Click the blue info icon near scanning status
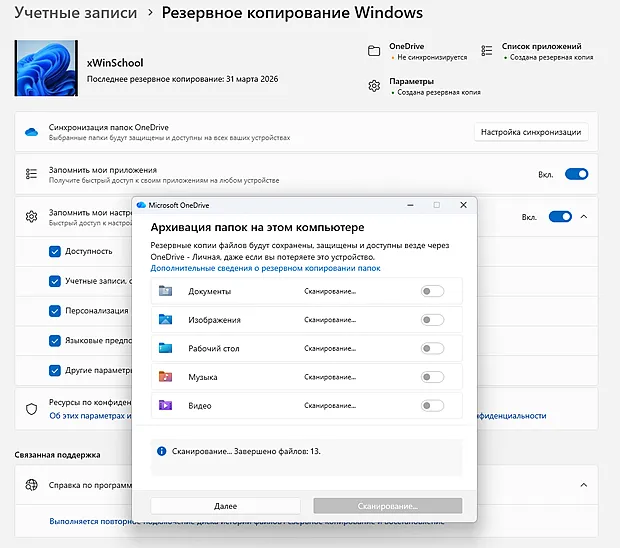The width and height of the screenshot is (620, 548). (x=161, y=451)
